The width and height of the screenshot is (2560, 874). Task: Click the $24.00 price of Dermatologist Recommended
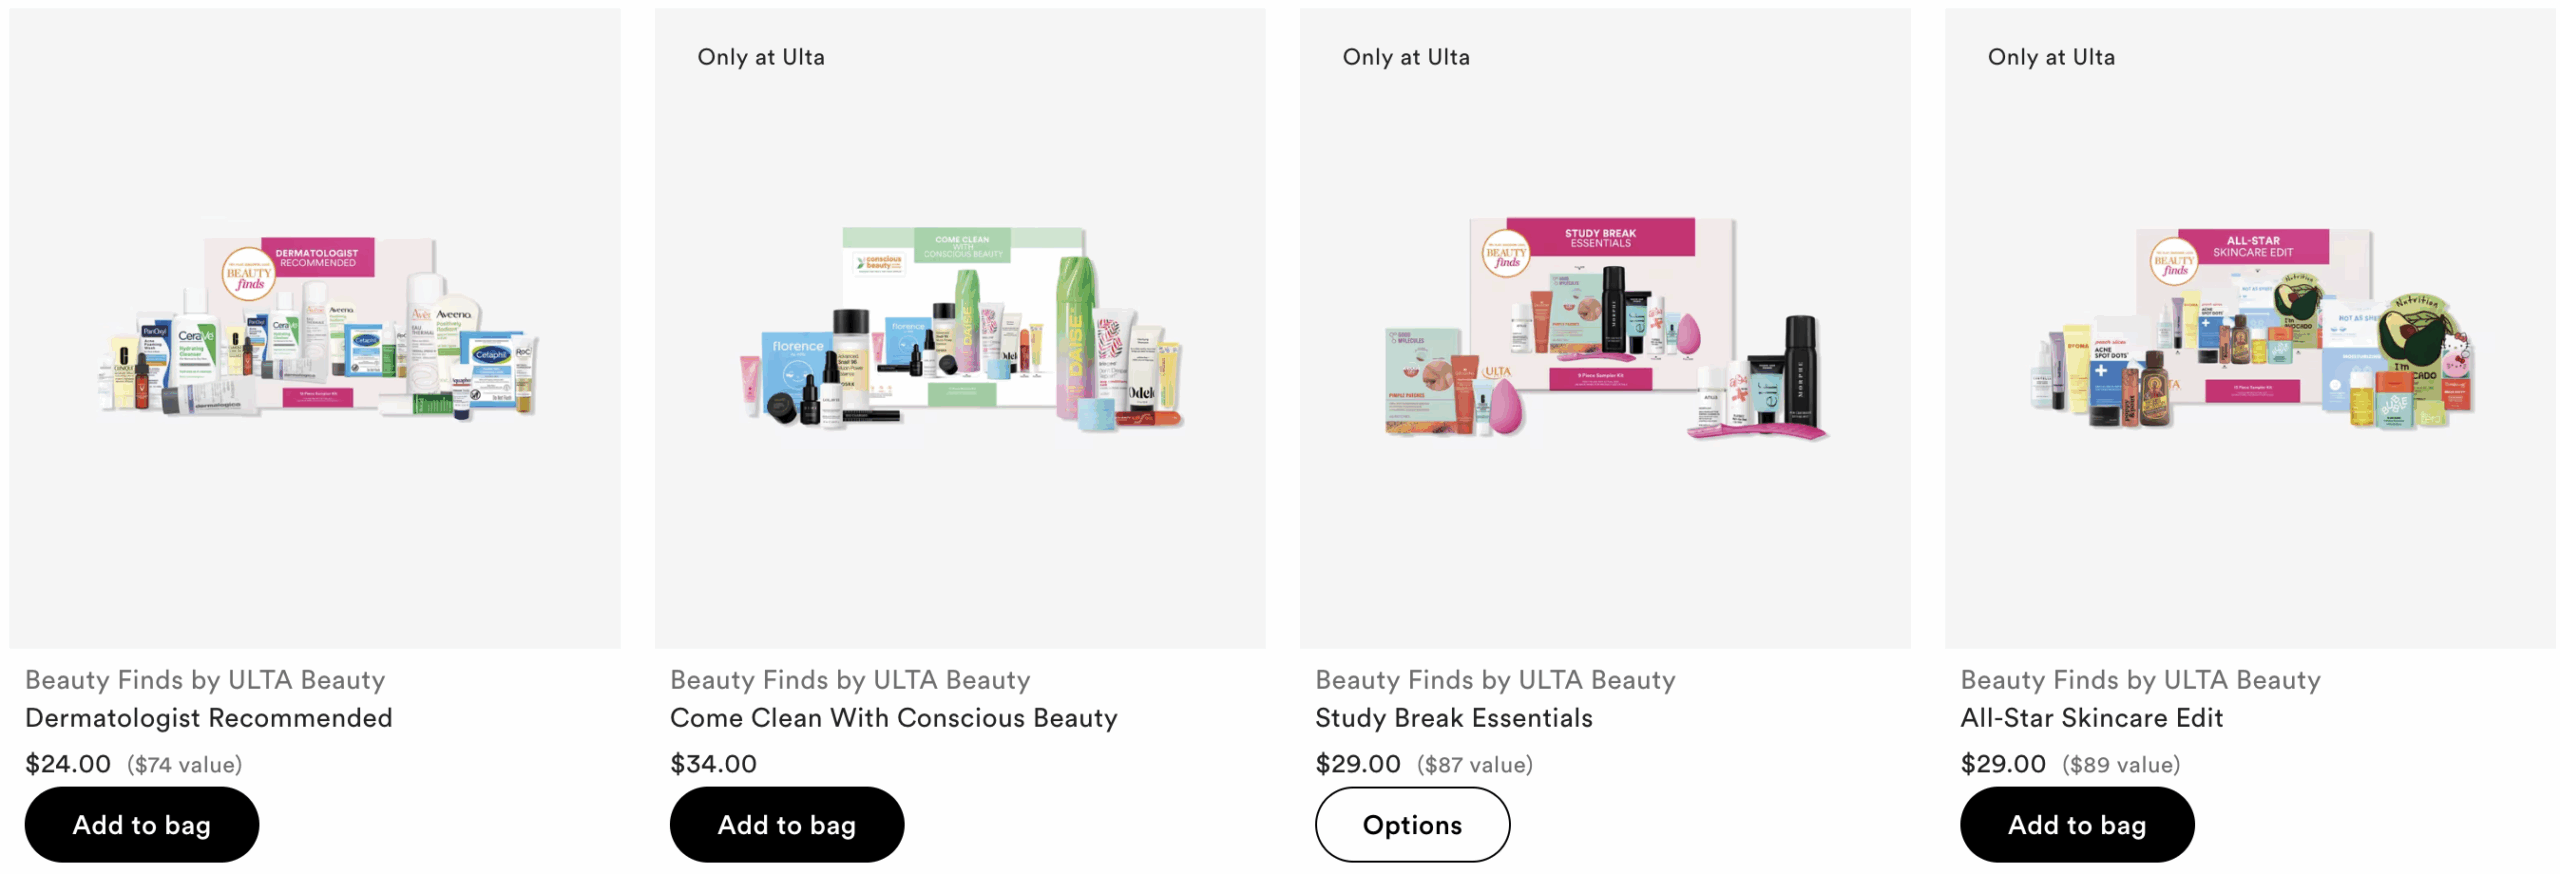[x=68, y=764]
